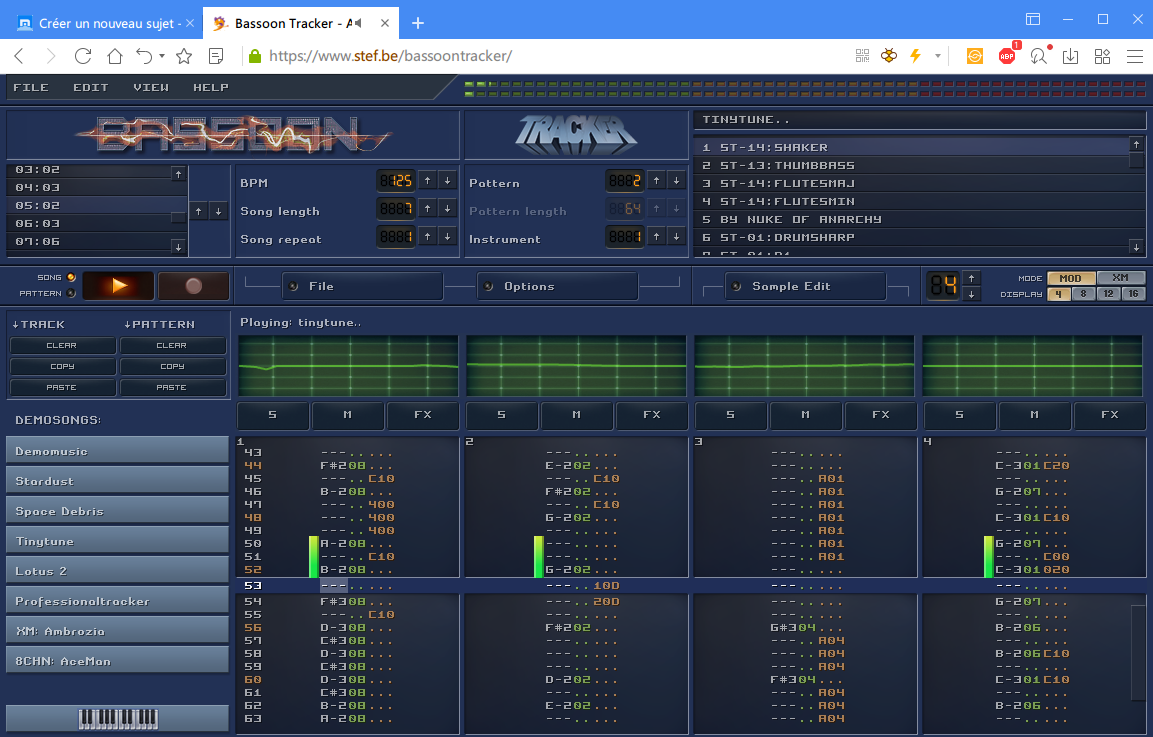The width and height of the screenshot is (1153, 737).
Task: Decrease Song length
Action: pos(447,208)
